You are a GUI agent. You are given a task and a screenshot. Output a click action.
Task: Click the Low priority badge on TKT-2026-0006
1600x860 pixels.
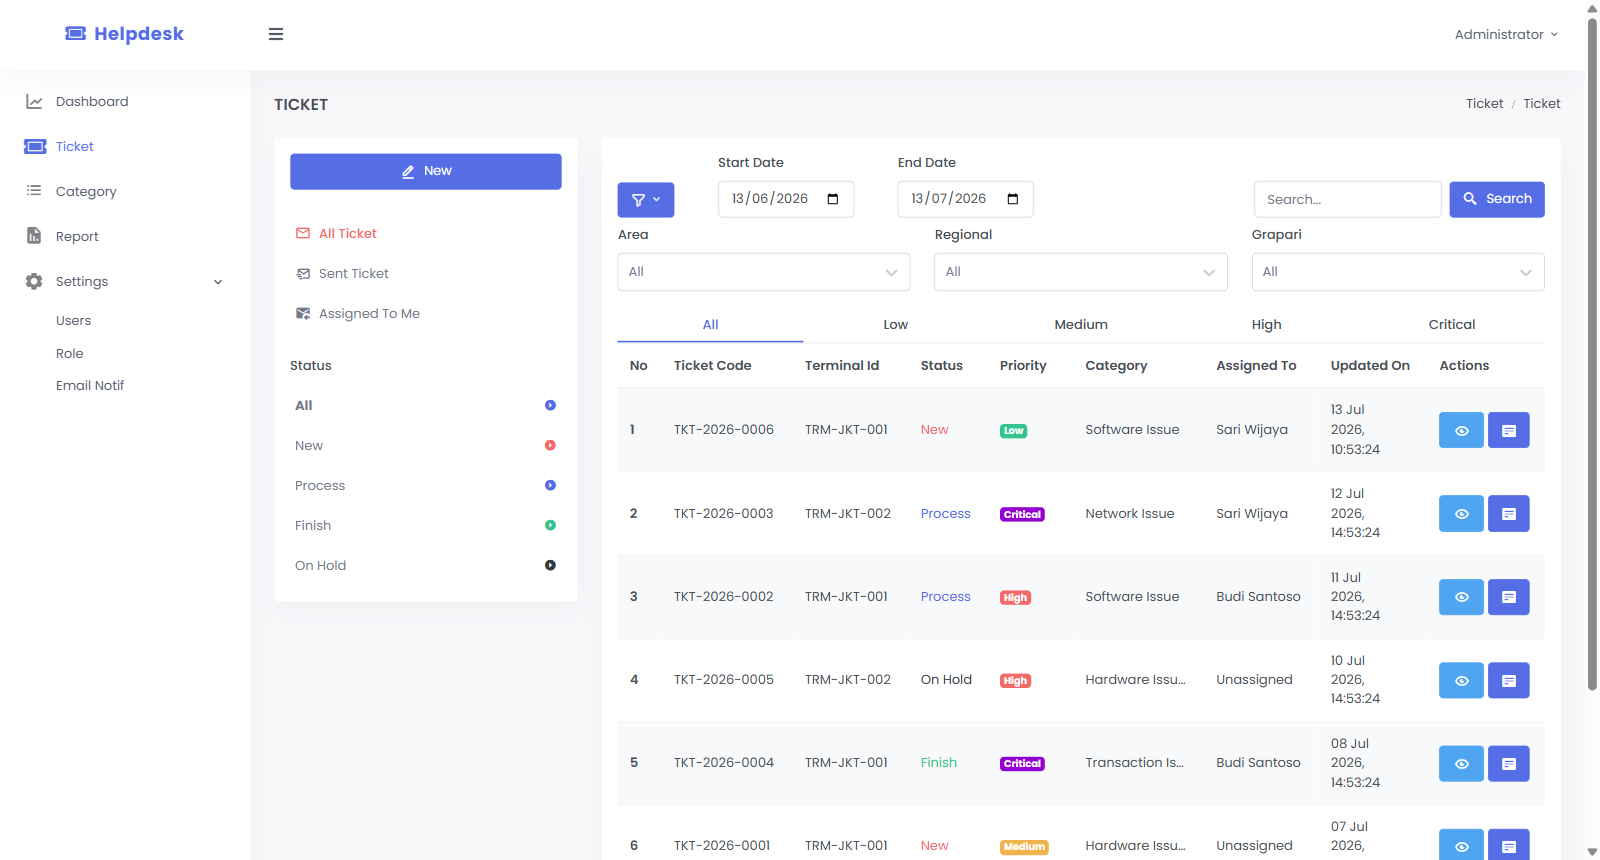[1013, 431]
